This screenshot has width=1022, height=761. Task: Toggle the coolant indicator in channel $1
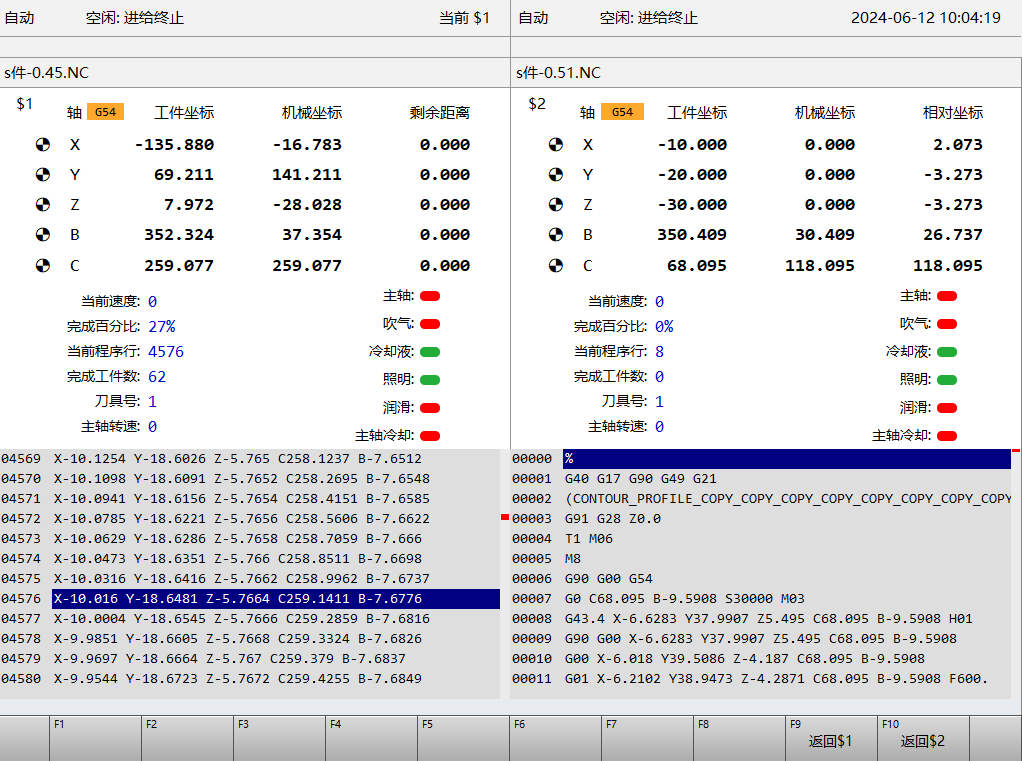[x=430, y=352]
